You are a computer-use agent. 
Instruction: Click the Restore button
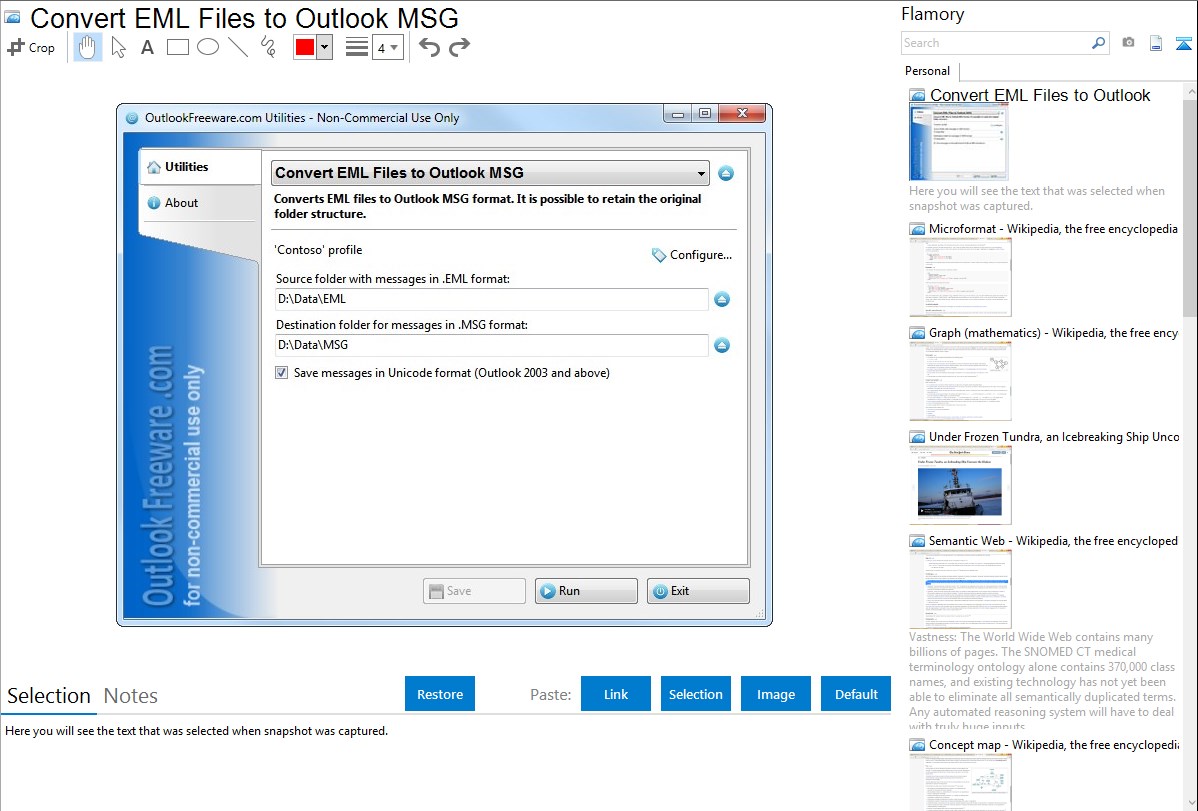pos(440,694)
